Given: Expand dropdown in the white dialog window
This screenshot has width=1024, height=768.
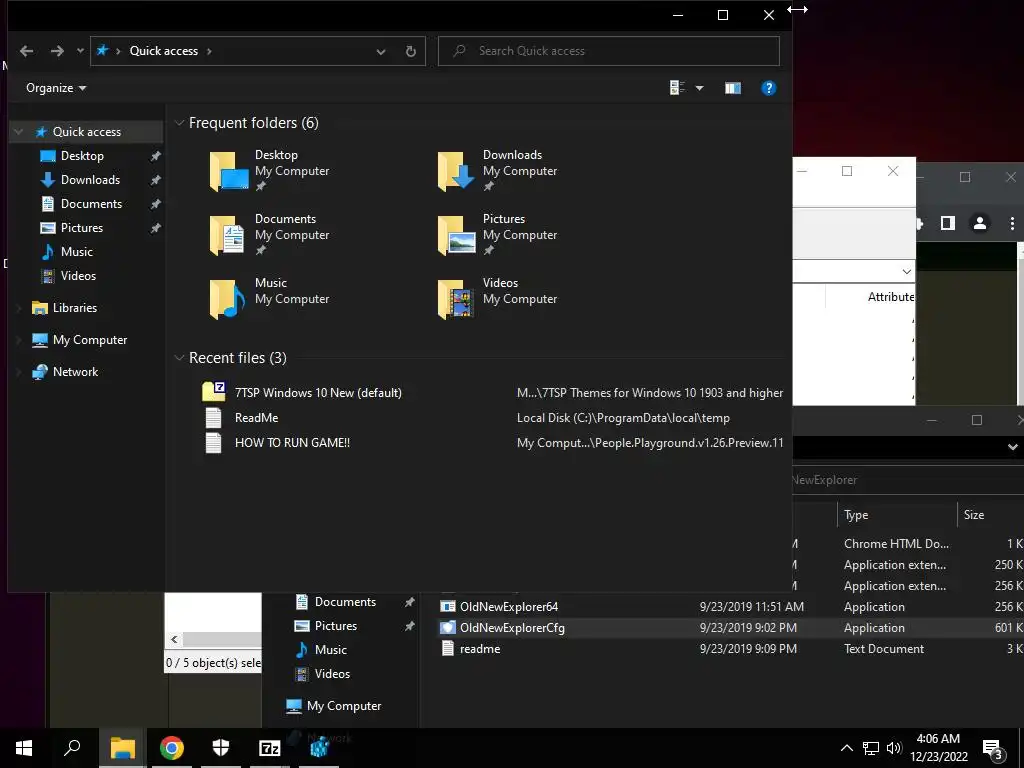Looking at the screenshot, I should 906,271.
